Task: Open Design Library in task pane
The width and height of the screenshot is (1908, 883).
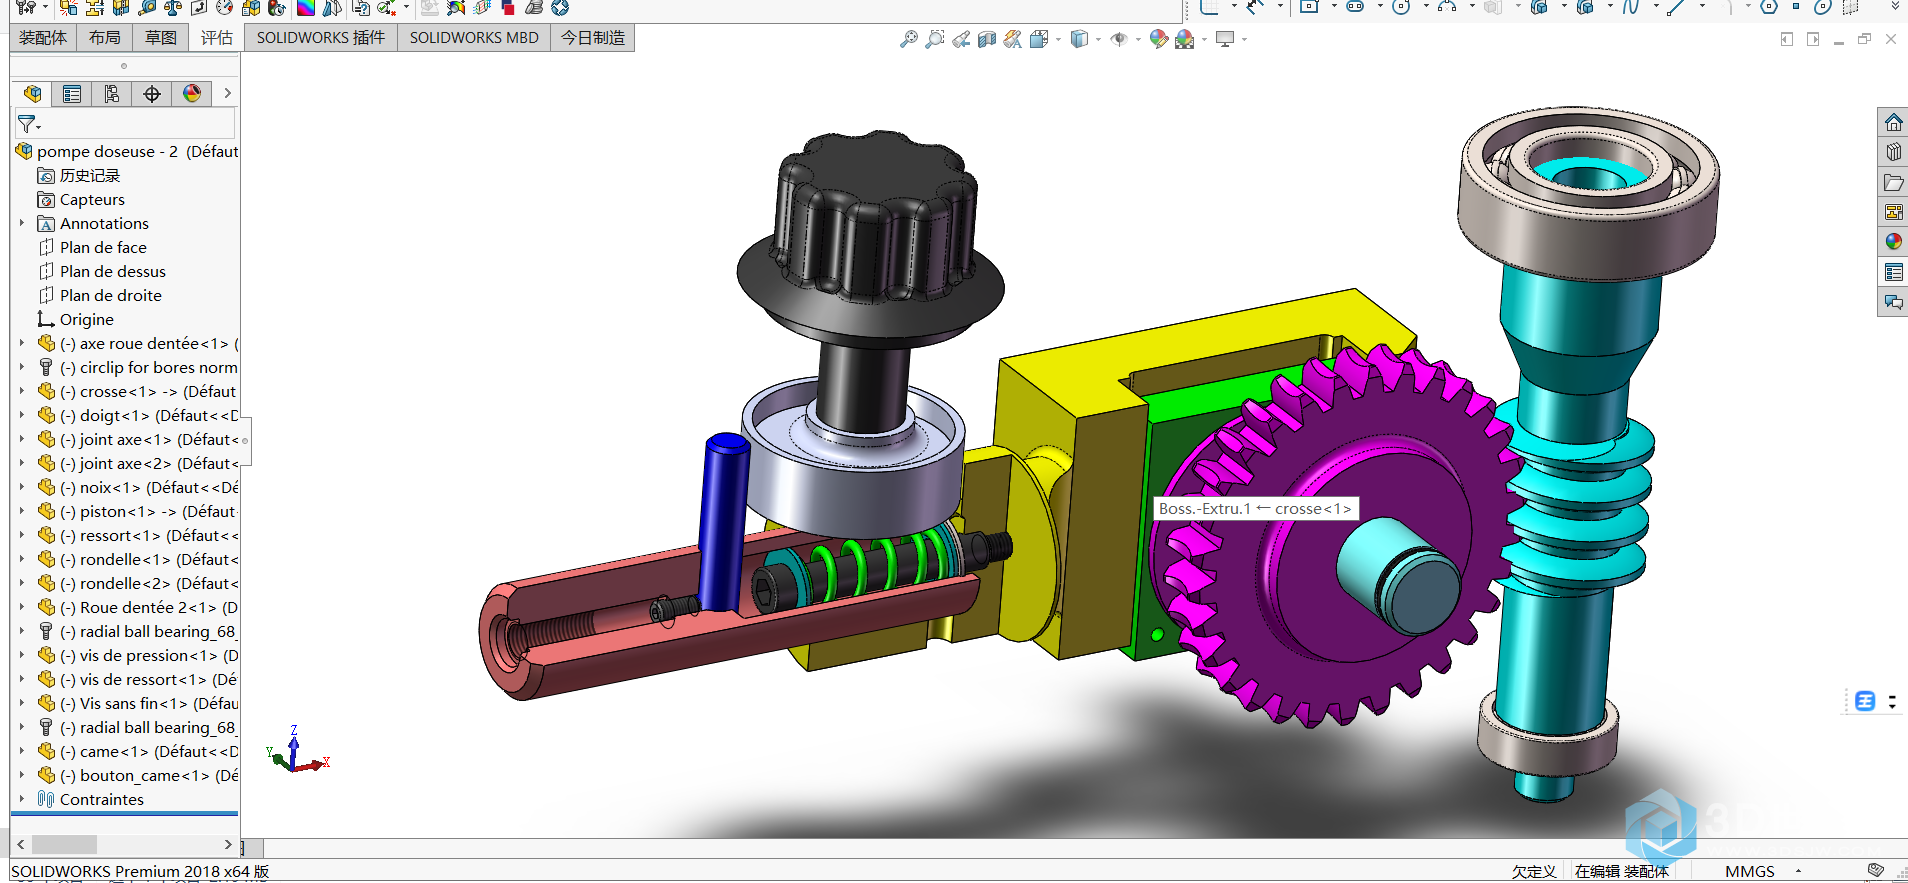Action: 1893,152
